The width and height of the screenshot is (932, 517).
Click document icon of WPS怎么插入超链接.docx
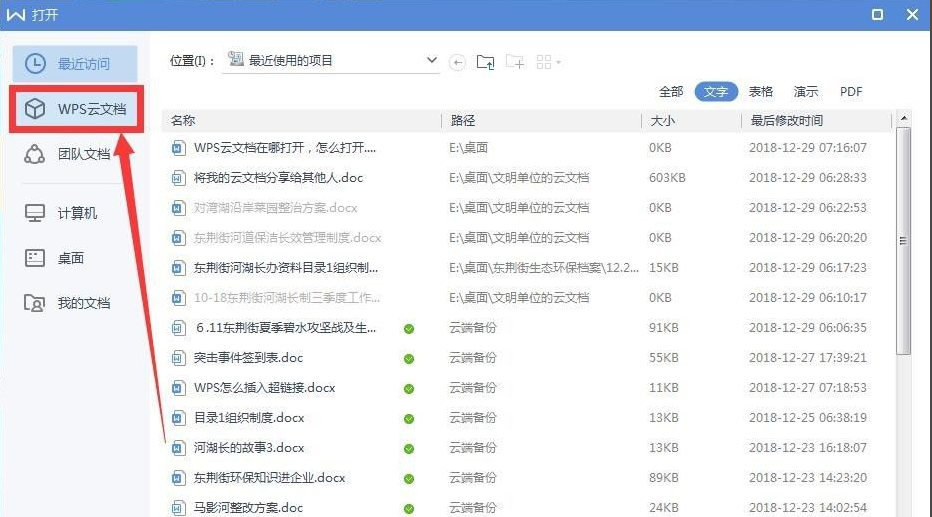[x=178, y=388]
